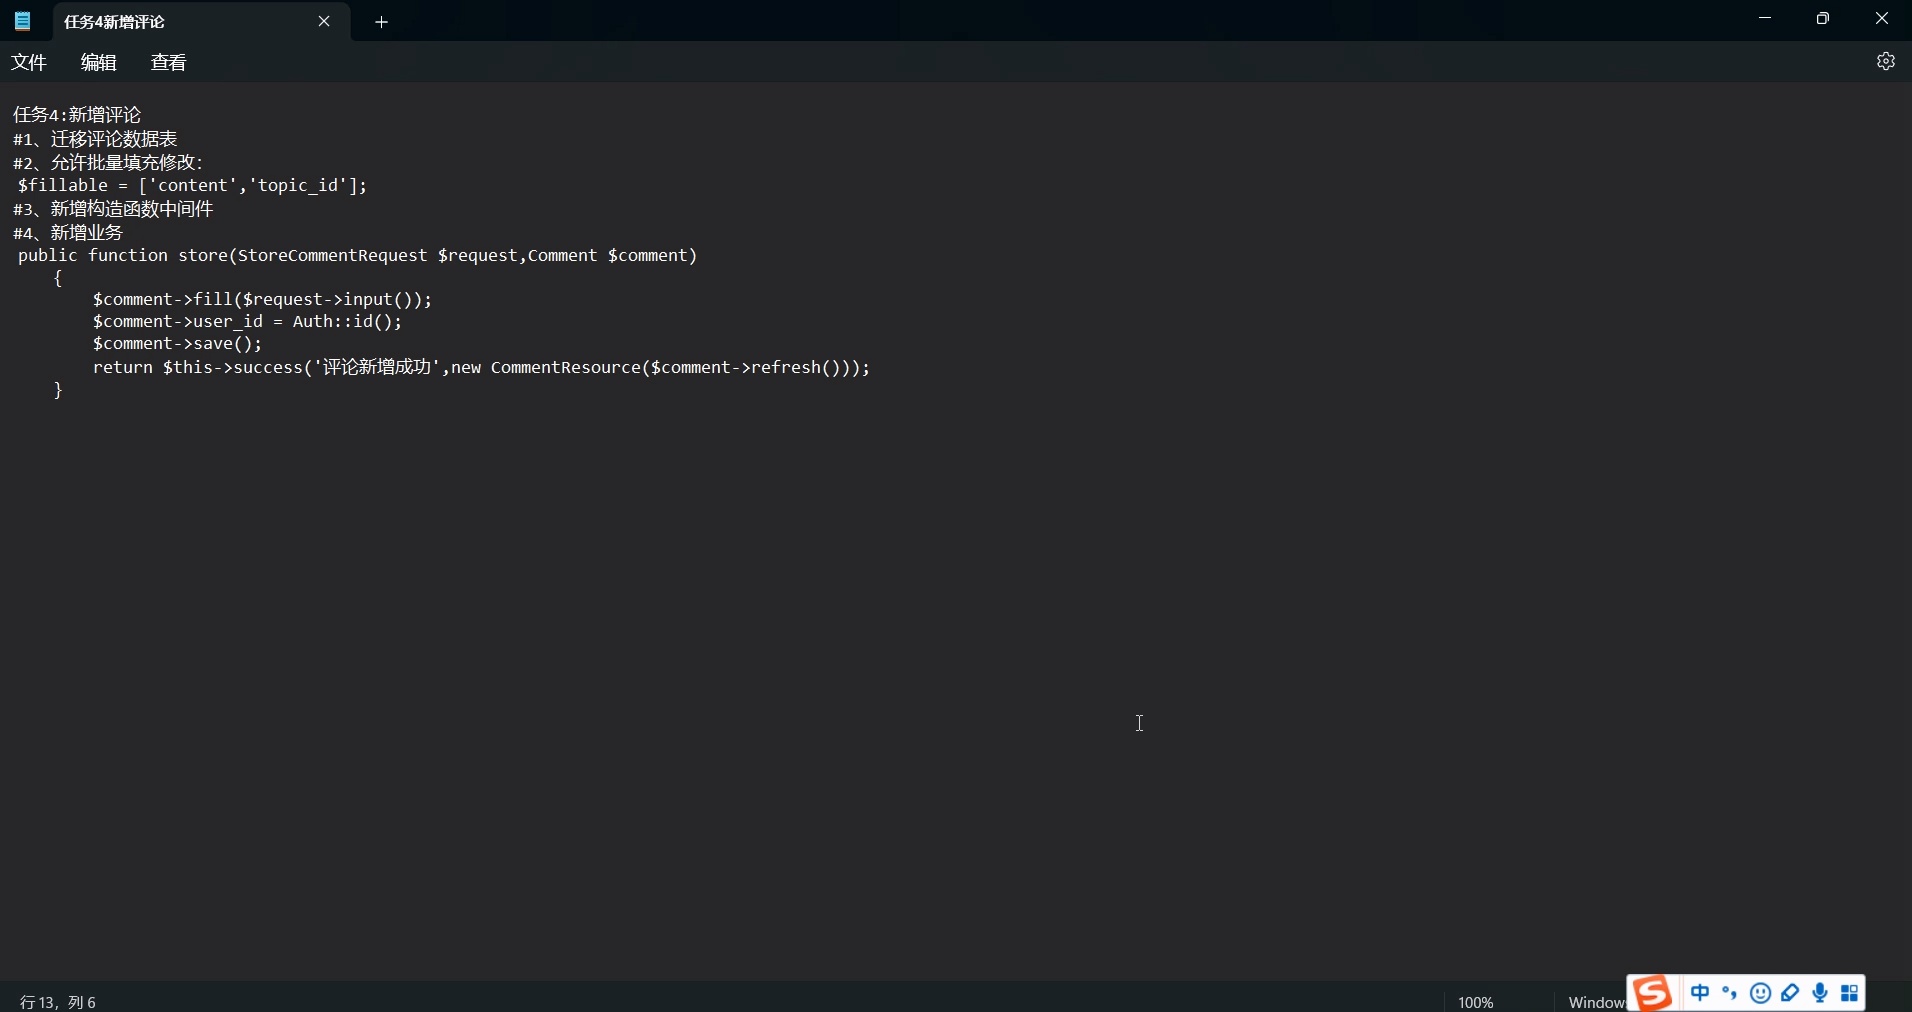Open Sogou handwriting pencil icon
The image size is (1912, 1012).
1790,992
